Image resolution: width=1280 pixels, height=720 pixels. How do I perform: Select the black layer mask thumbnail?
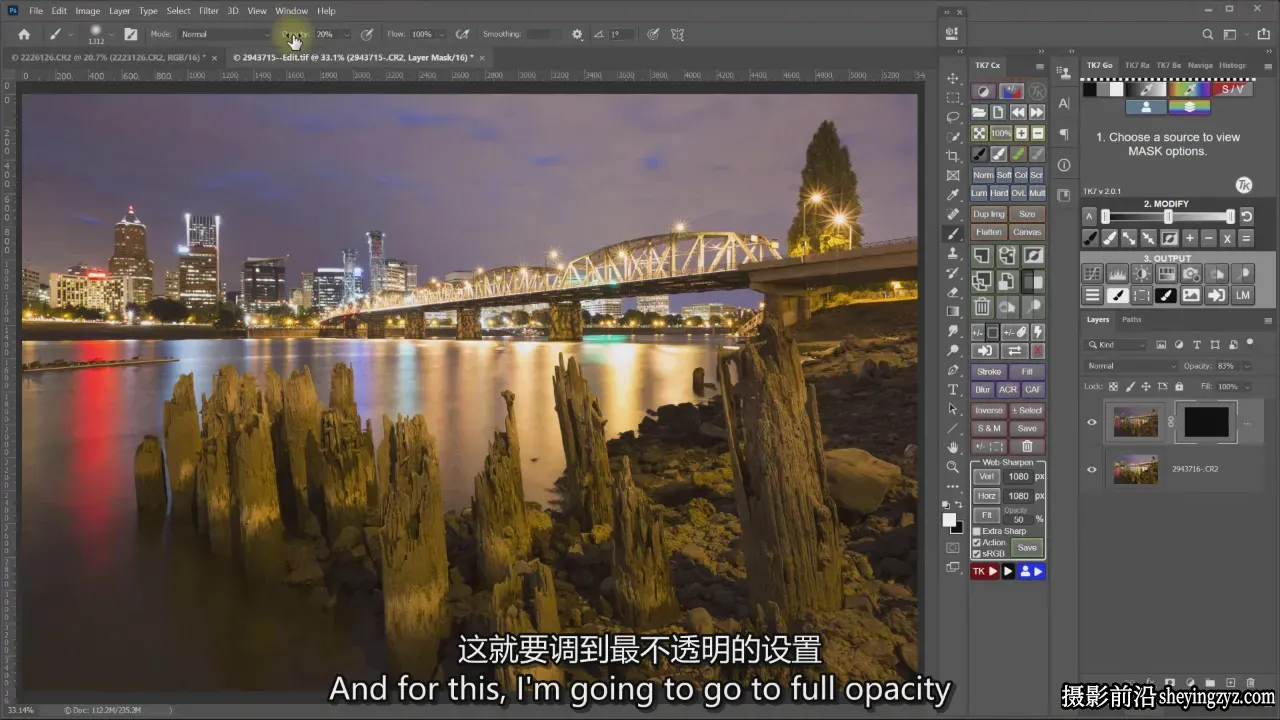(x=1206, y=422)
